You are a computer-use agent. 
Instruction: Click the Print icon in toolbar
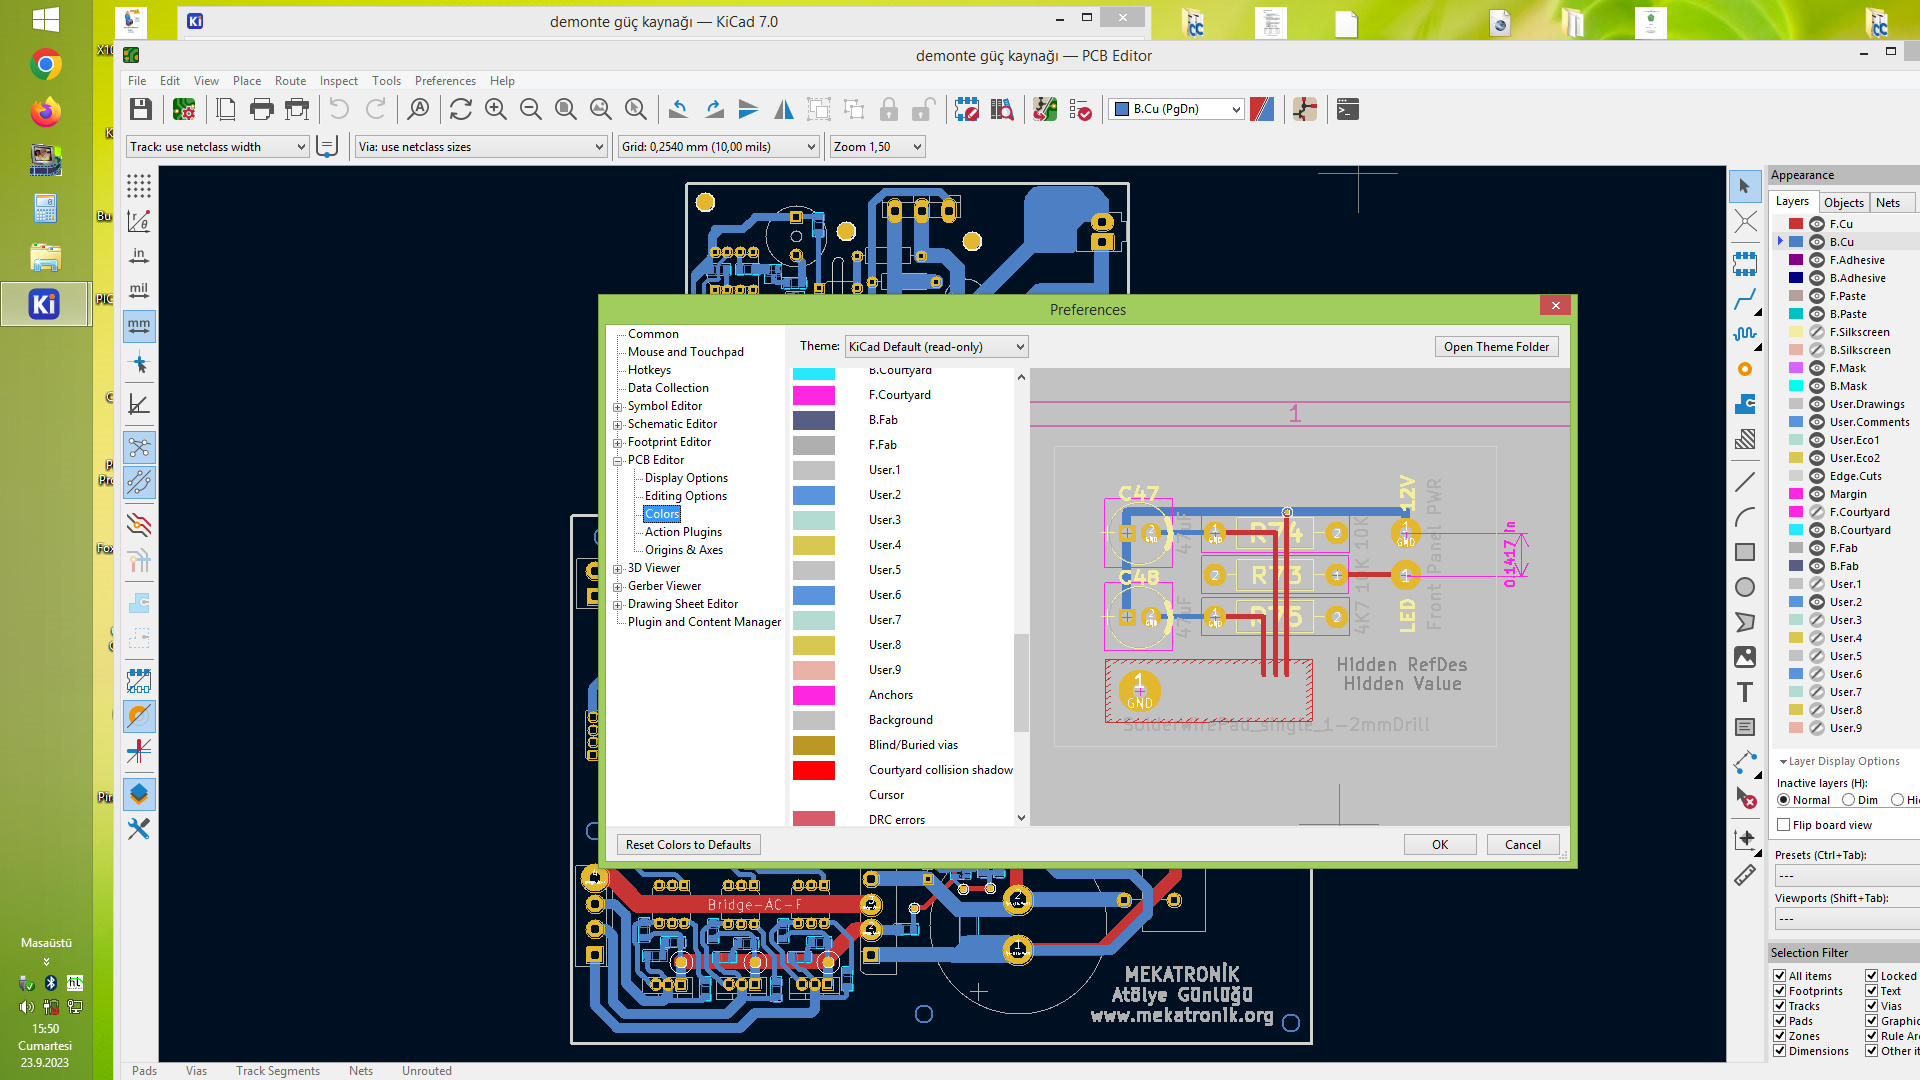(262, 109)
